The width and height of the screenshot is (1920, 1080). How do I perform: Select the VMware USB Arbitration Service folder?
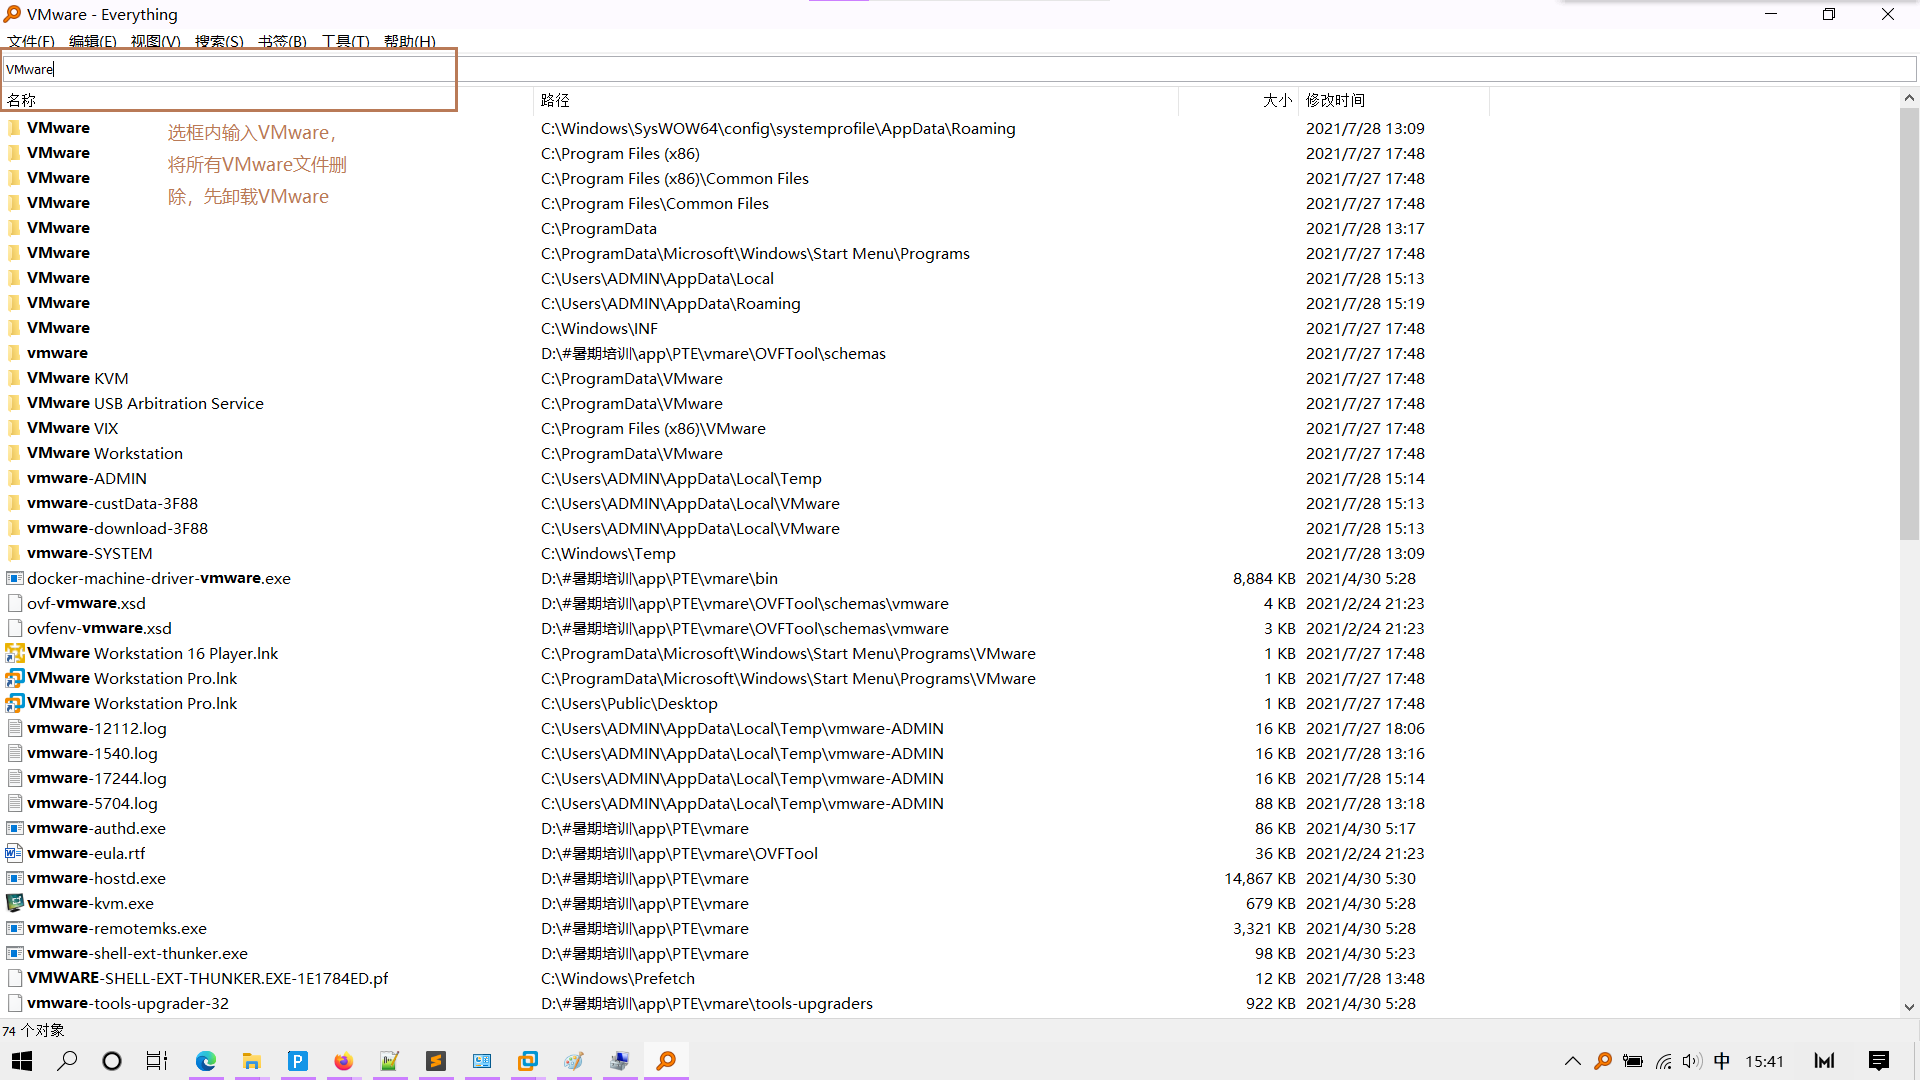(x=145, y=403)
